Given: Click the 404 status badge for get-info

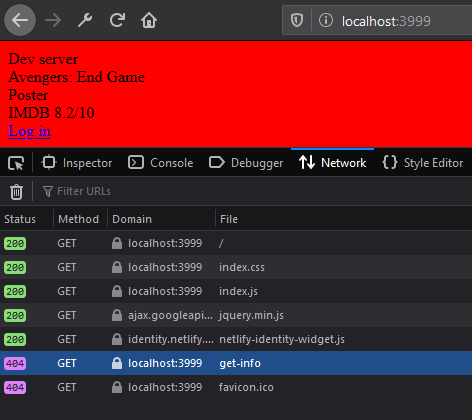Looking at the screenshot, I should point(15,363).
